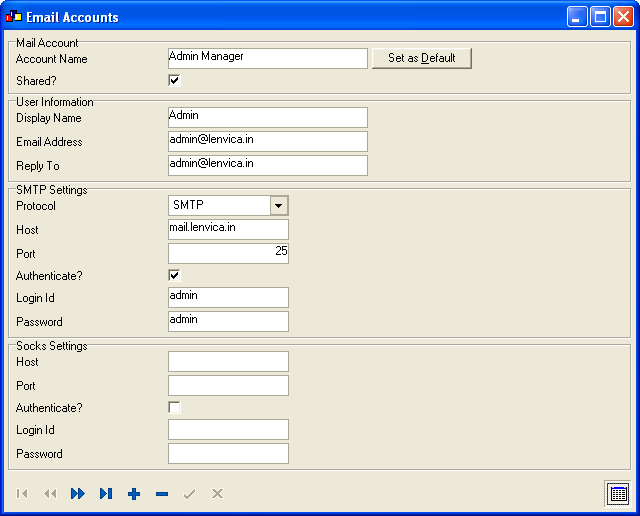Click the Socks Password field
The height and width of the screenshot is (516, 640).
[228, 454]
